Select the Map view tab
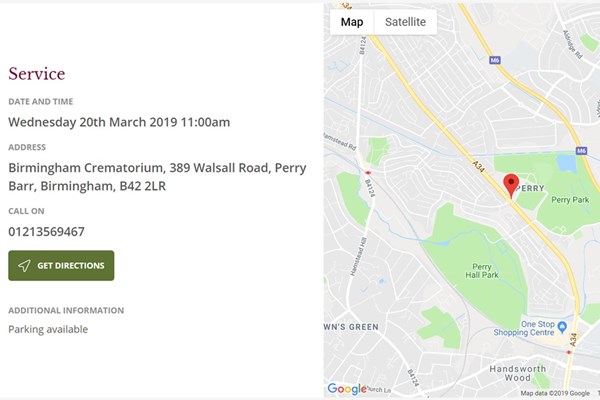 352,22
